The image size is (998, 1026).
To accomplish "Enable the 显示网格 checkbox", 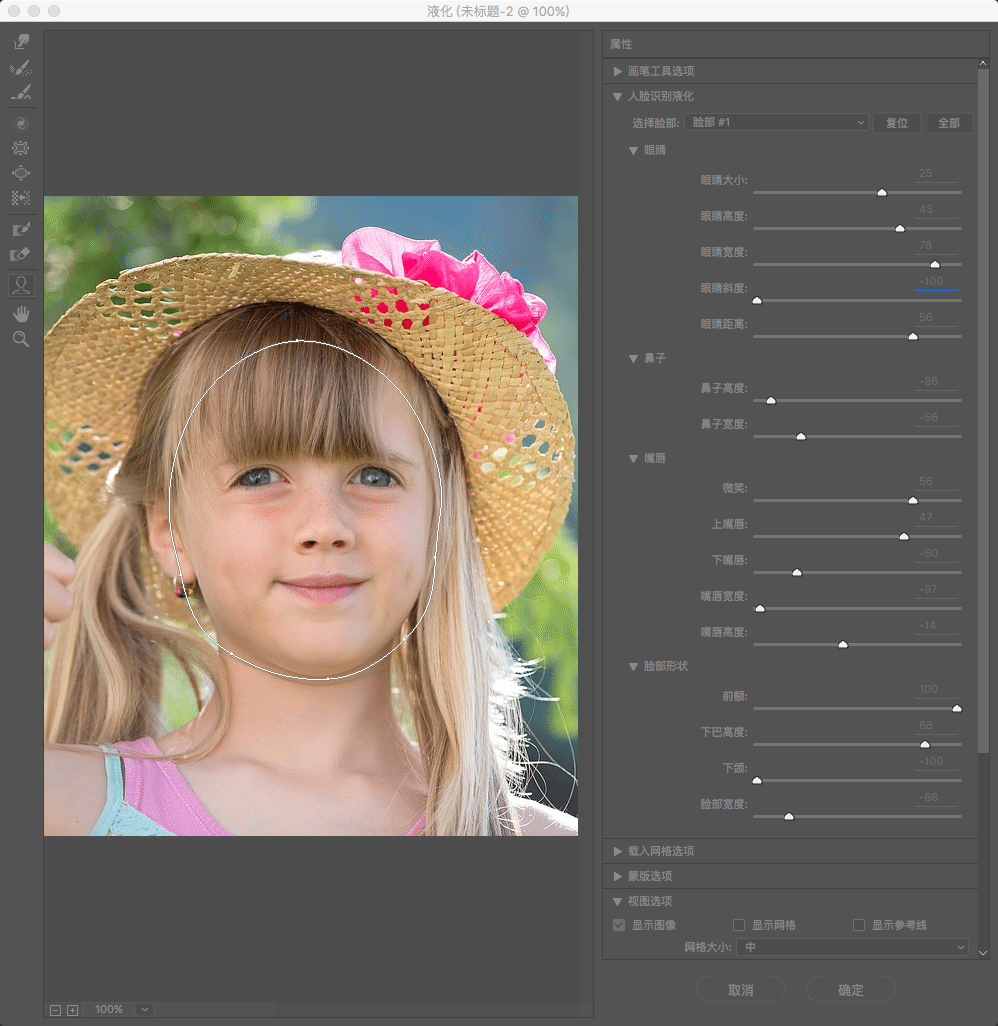I will pyautogui.click(x=739, y=925).
